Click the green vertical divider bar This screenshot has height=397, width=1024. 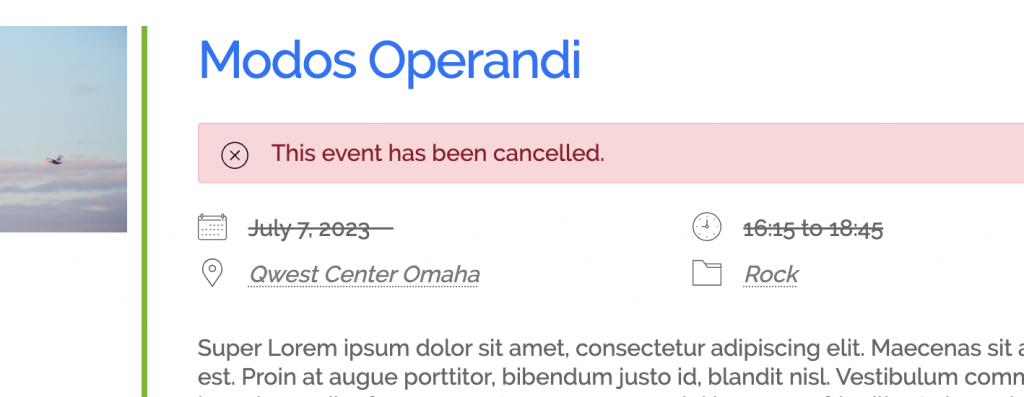144,212
